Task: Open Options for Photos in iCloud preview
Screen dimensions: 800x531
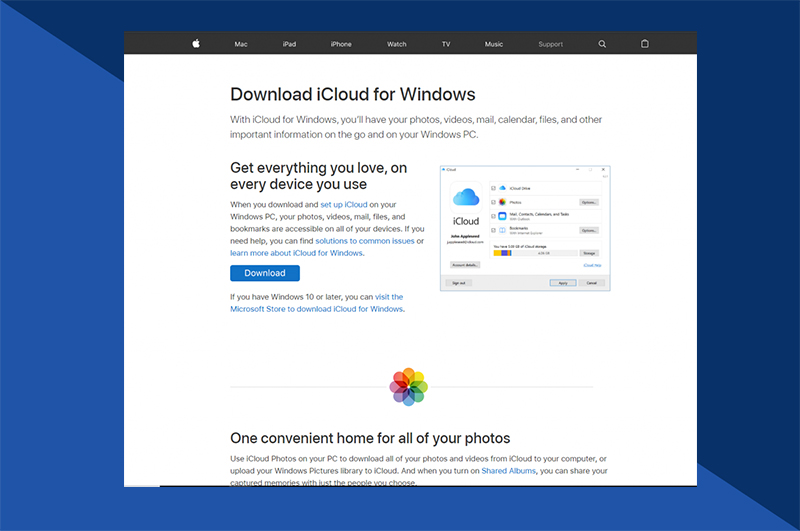Action: point(589,203)
